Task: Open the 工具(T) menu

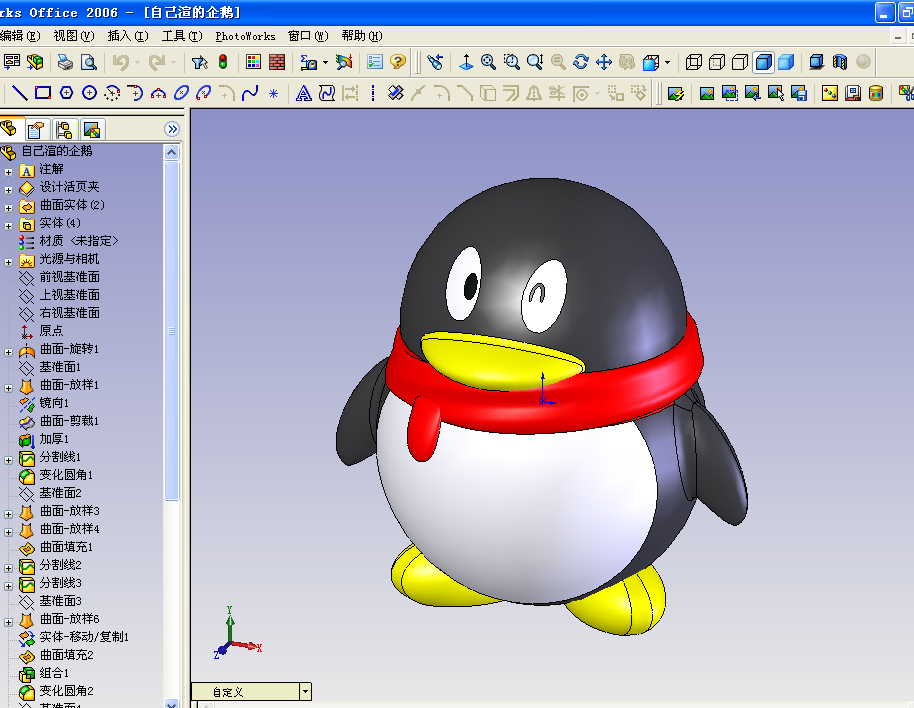Action: point(182,36)
